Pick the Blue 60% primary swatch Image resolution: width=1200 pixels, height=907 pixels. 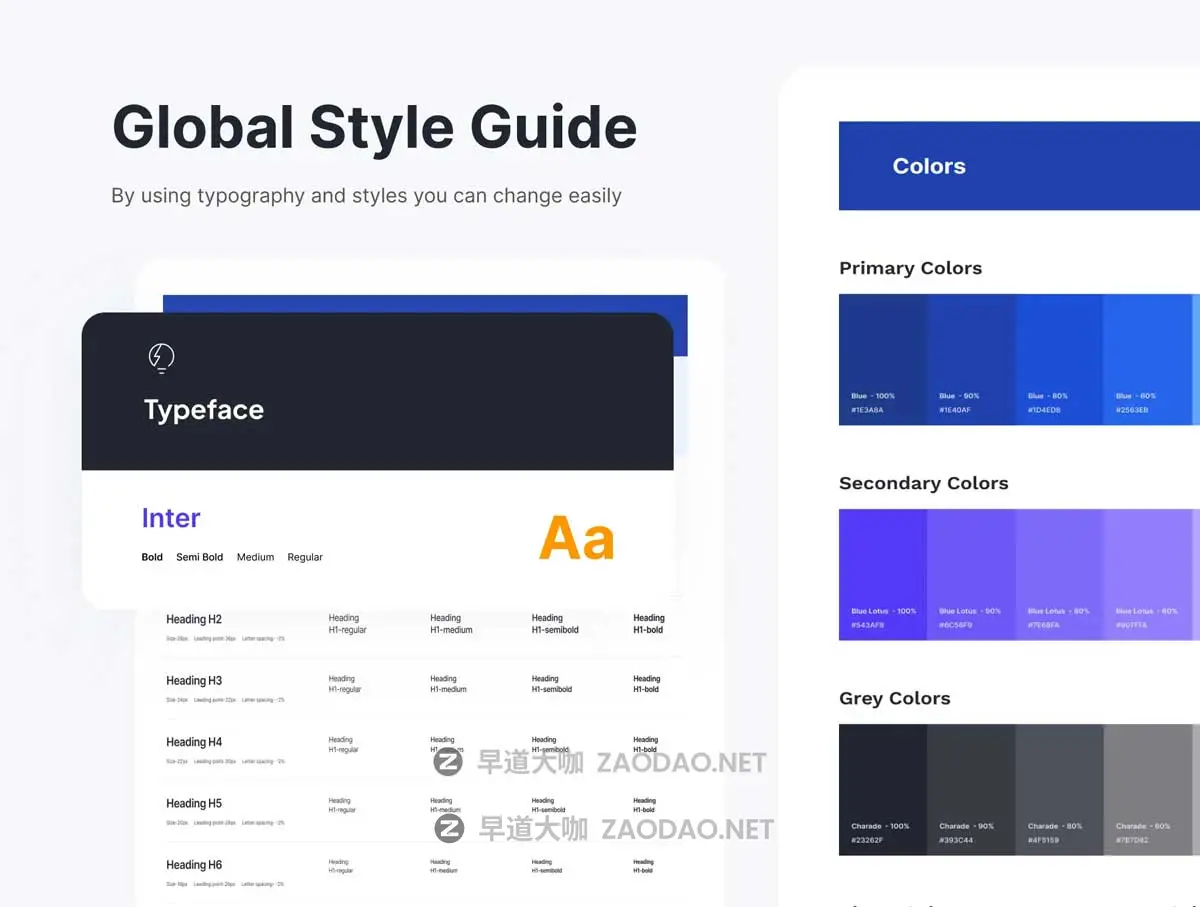pyautogui.click(x=1146, y=359)
